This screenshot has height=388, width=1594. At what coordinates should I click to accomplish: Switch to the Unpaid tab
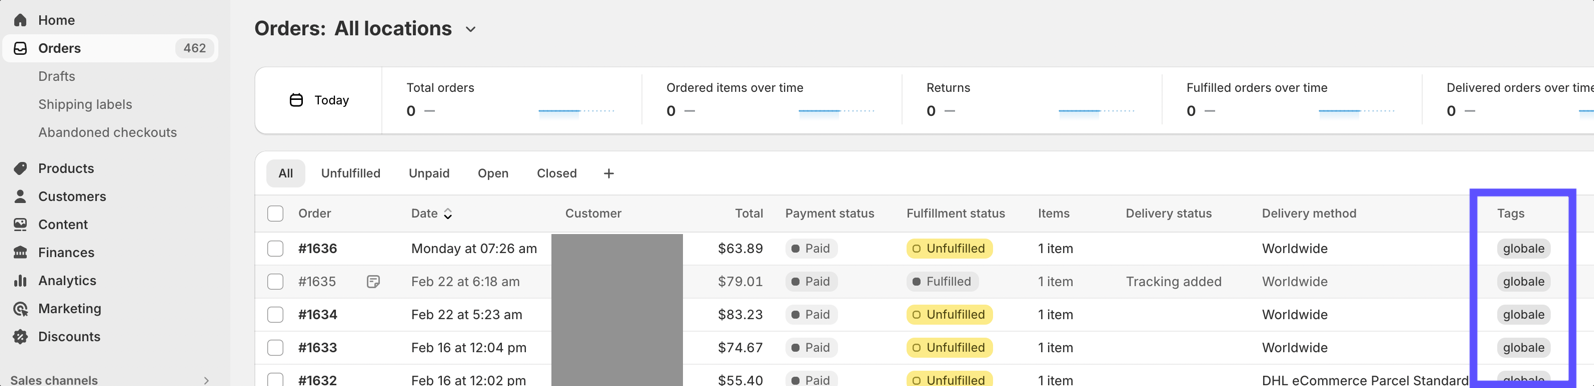click(x=429, y=173)
